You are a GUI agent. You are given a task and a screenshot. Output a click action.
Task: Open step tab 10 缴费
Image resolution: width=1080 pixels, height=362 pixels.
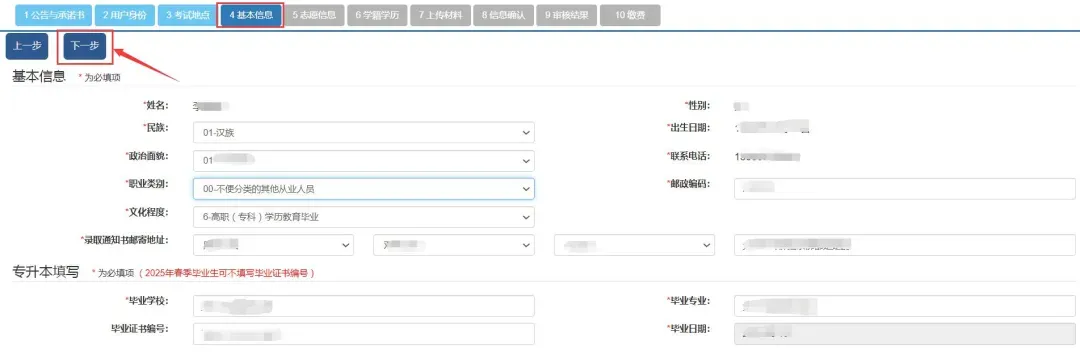(630, 15)
